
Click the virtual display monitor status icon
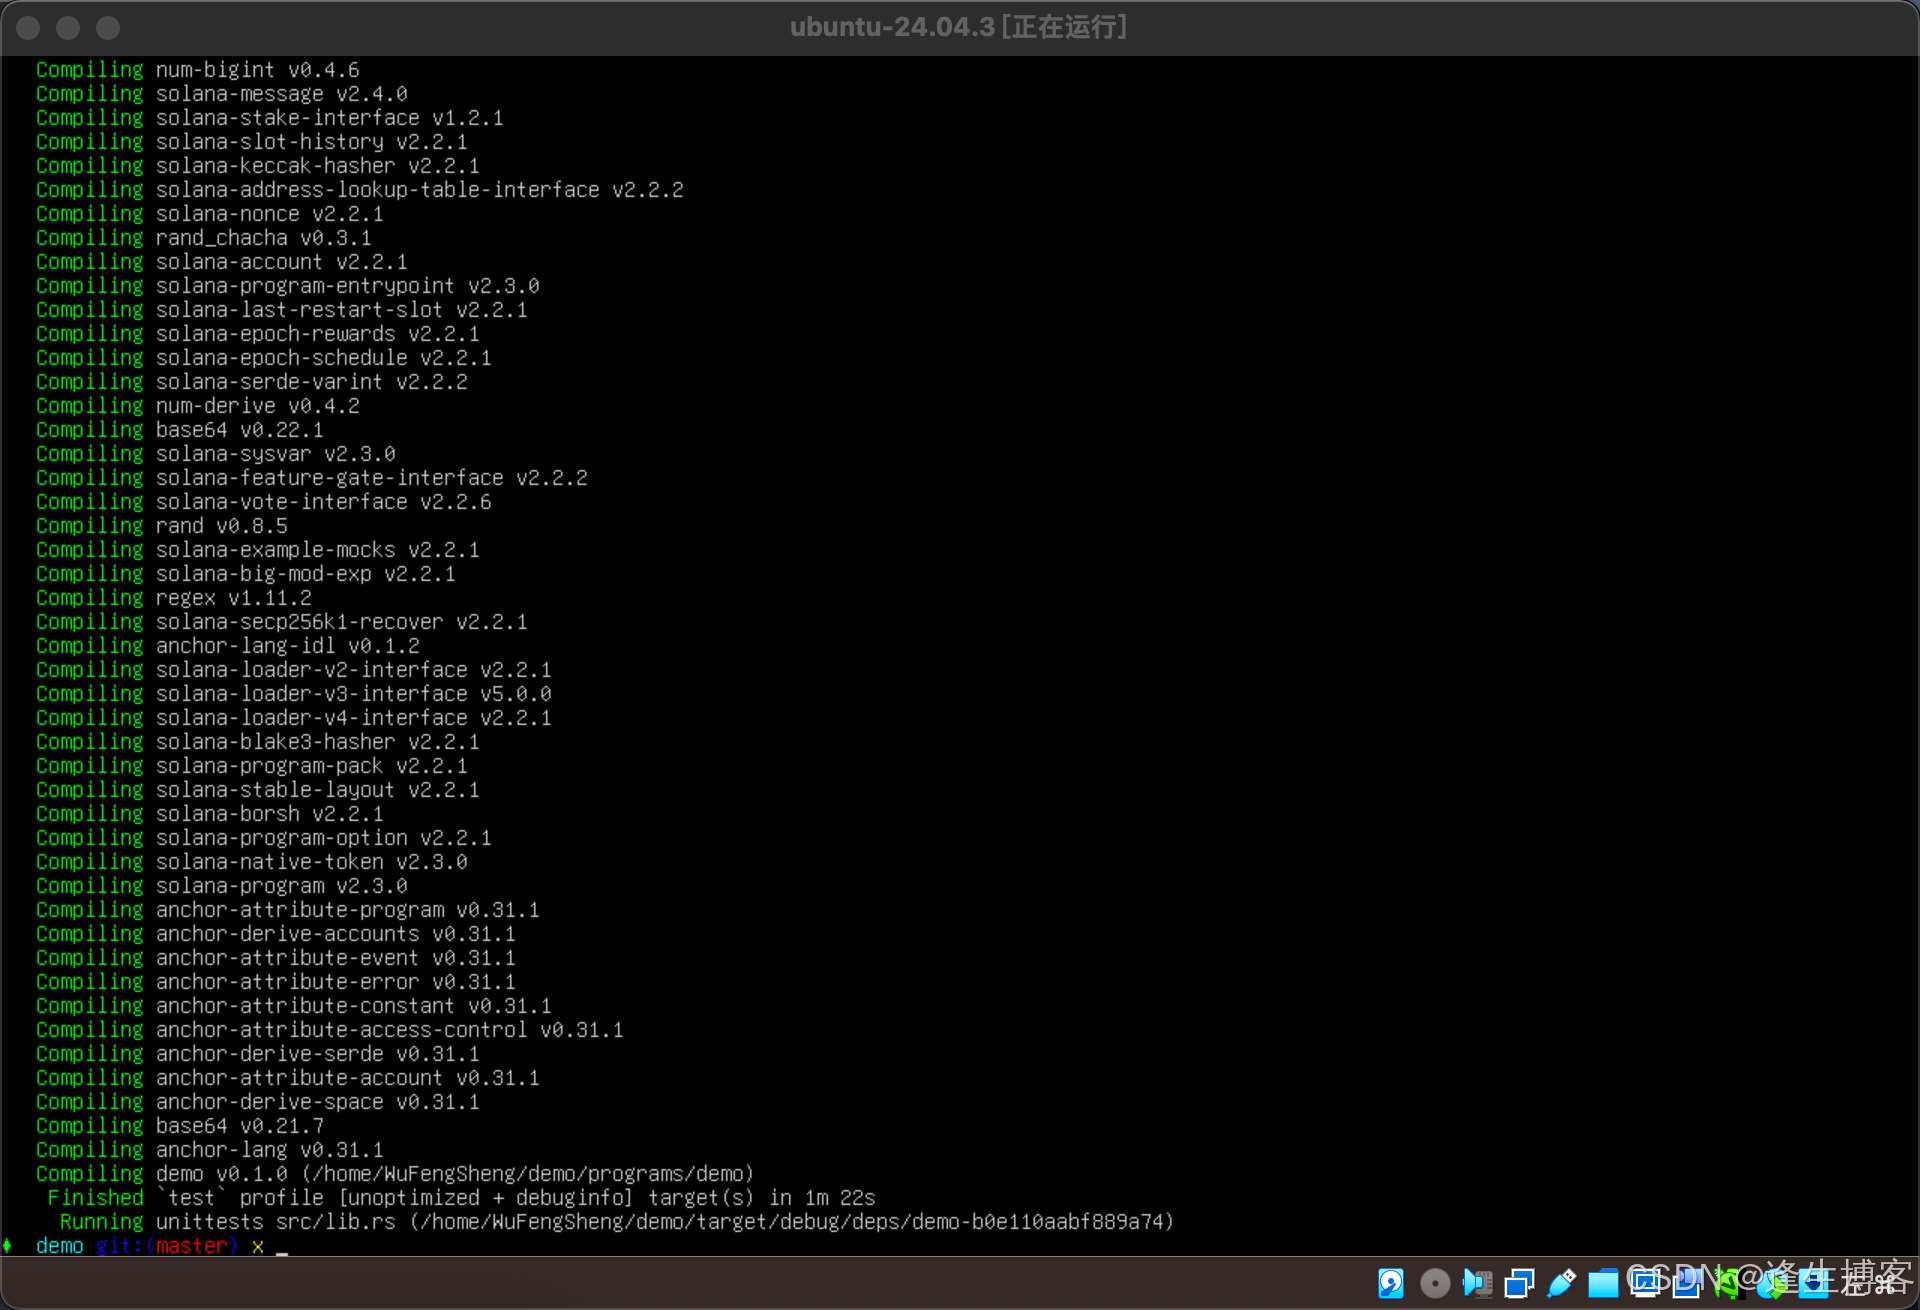tap(1645, 1283)
